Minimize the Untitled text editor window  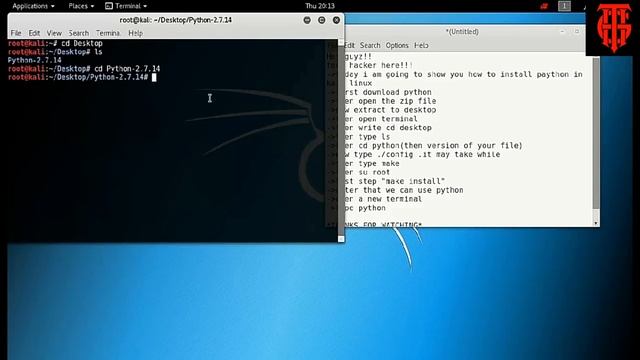tap(562, 31)
